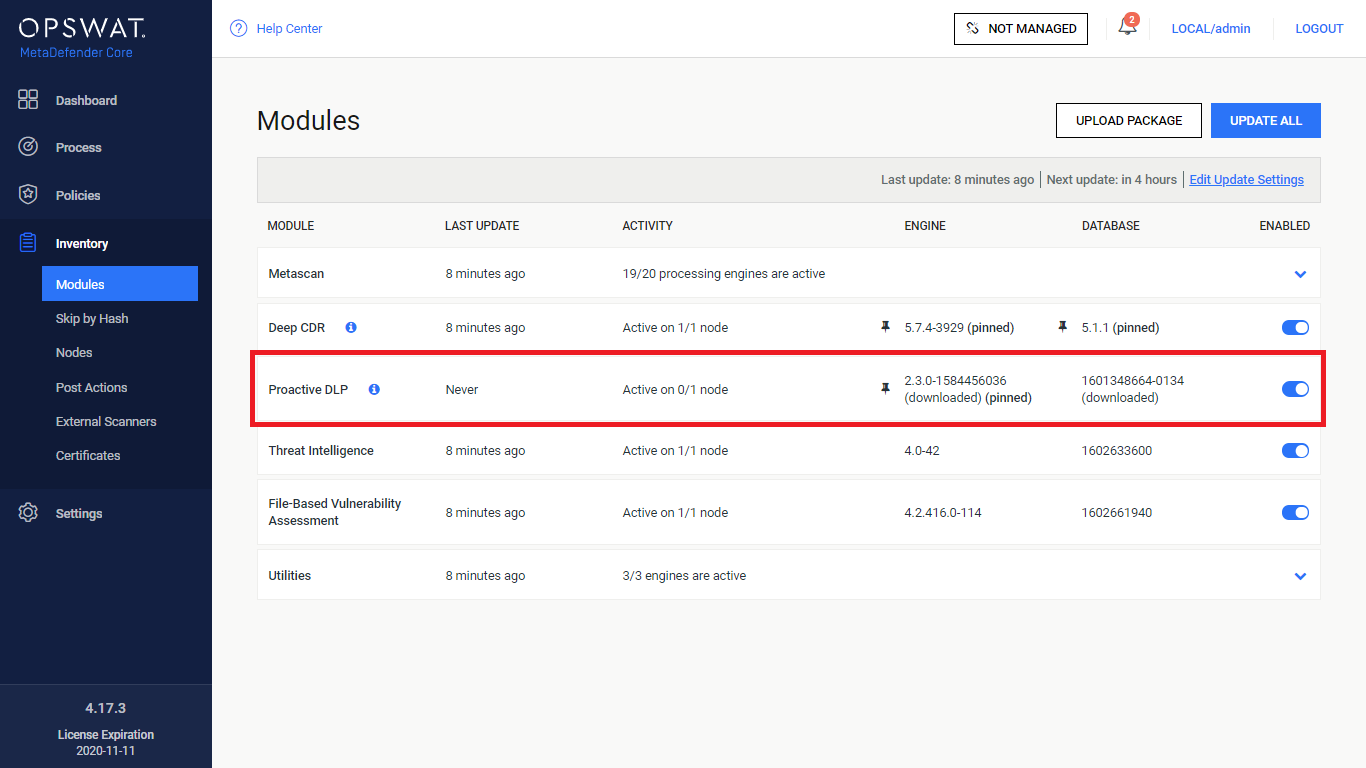Click the Threat Intelligence module name

[321, 451]
